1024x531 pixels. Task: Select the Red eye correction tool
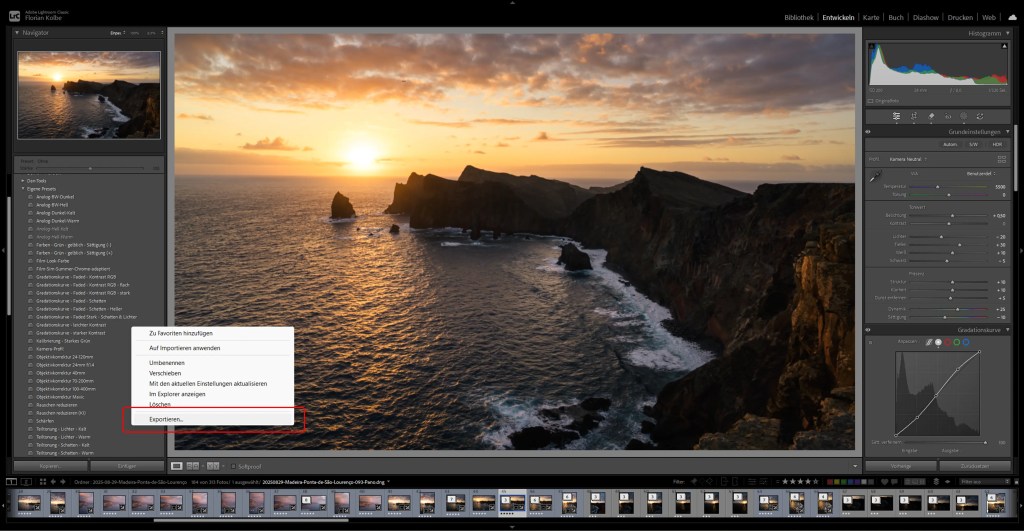tap(947, 116)
